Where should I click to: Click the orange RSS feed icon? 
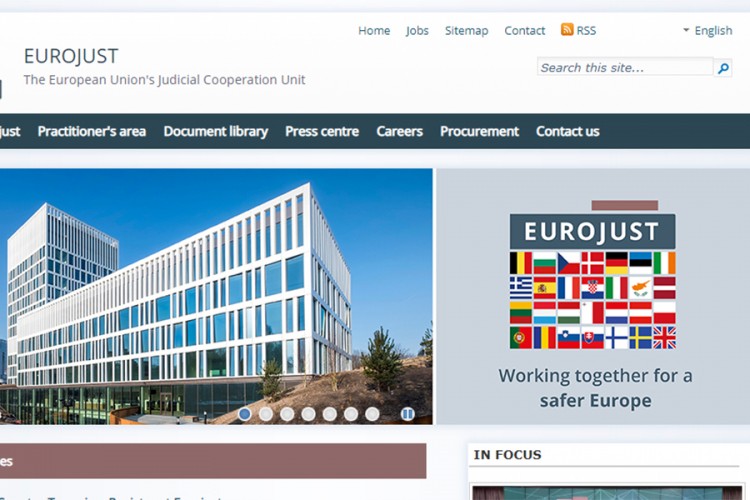tap(567, 30)
